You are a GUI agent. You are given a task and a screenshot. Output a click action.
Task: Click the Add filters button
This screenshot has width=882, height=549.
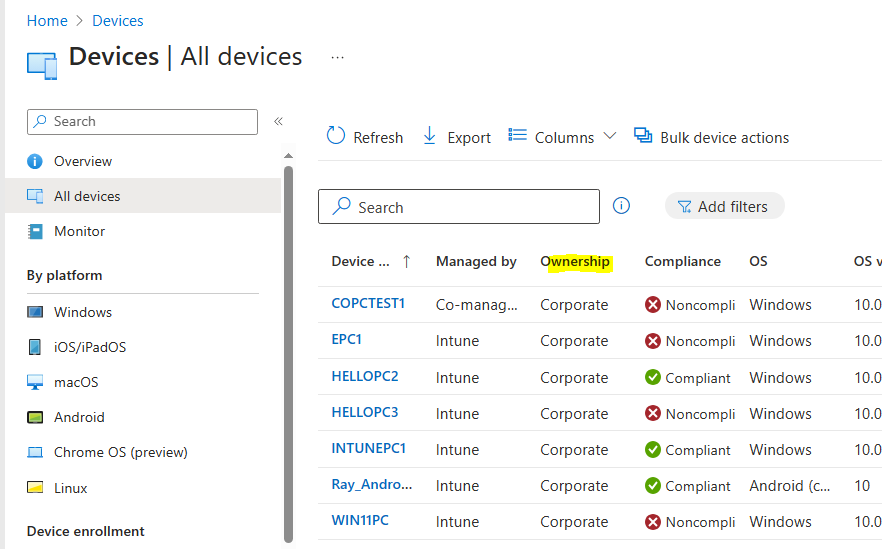[724, 206]
